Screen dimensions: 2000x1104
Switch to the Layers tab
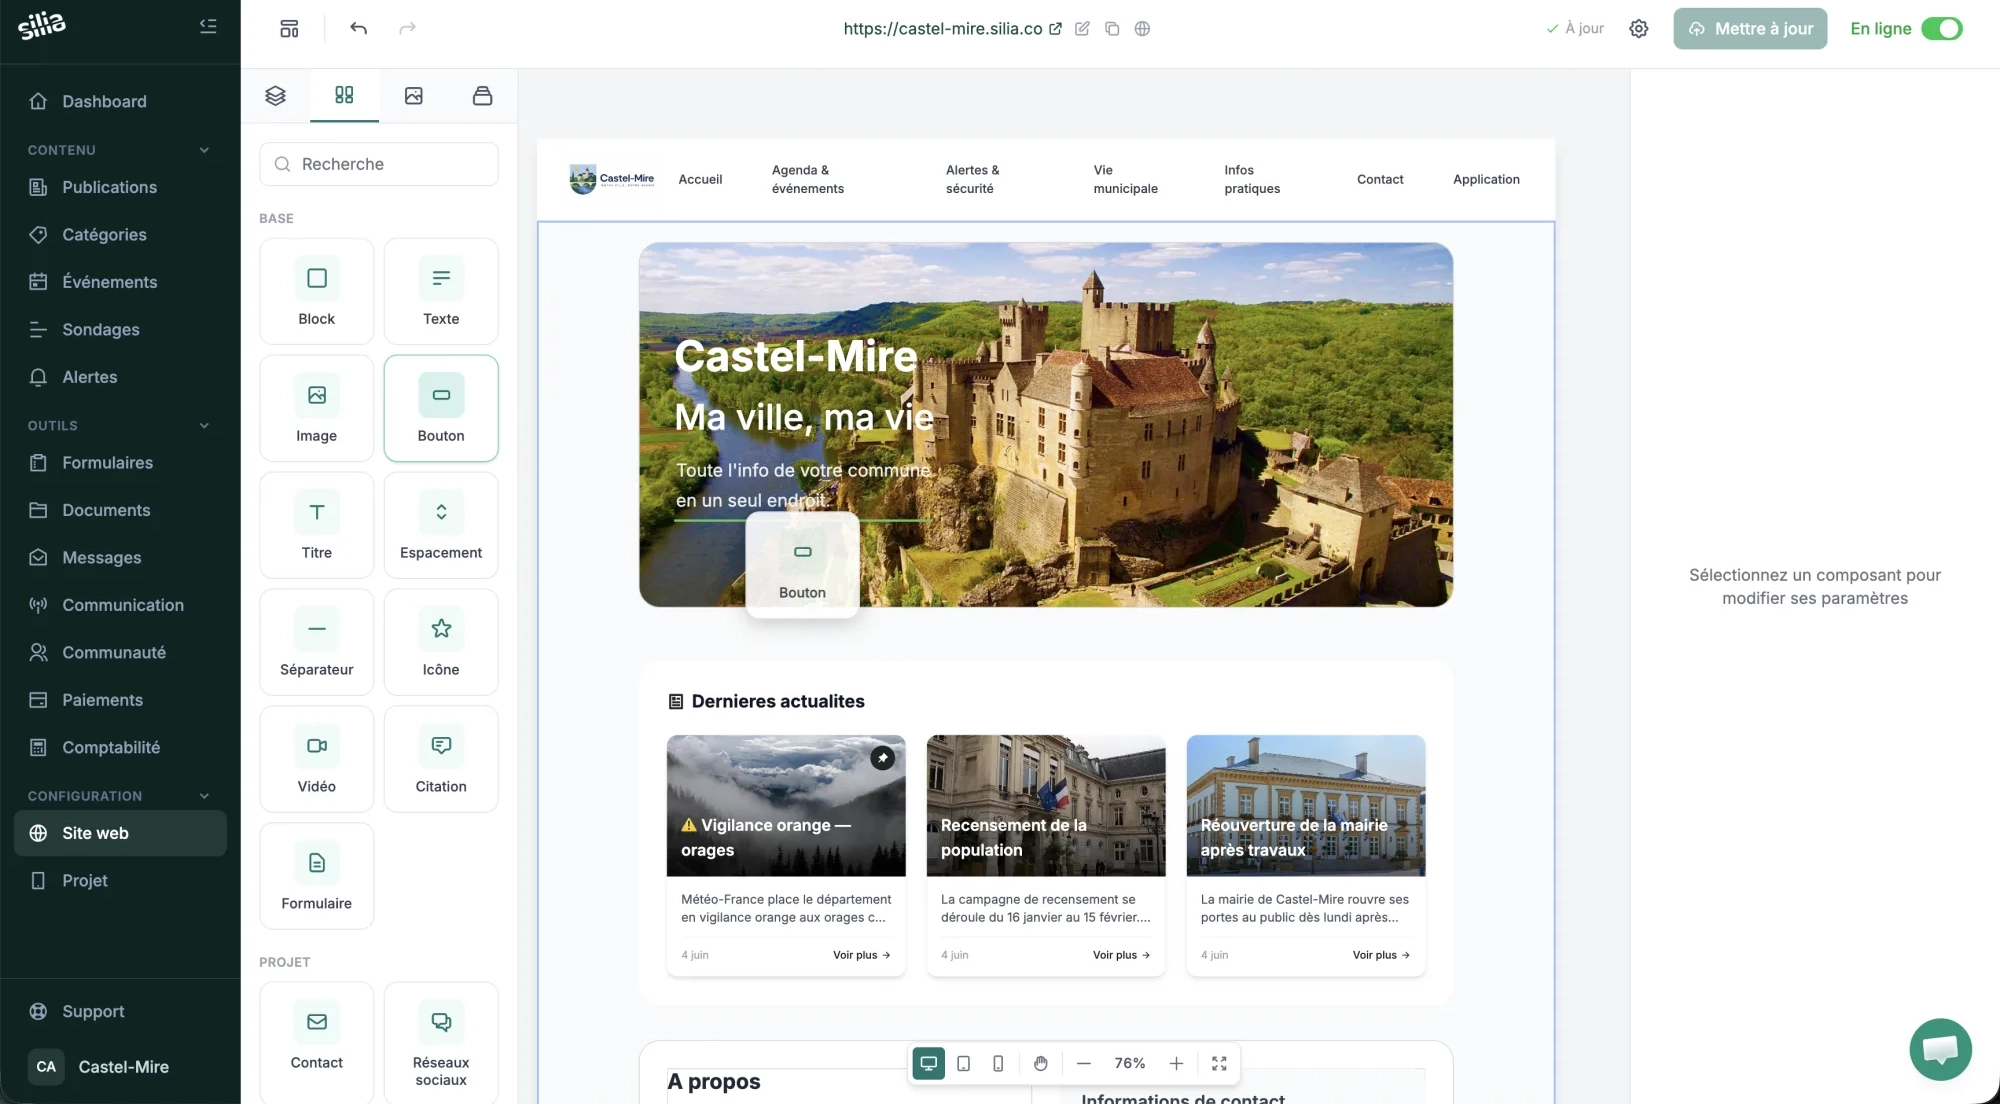click(x=275, y=95)
